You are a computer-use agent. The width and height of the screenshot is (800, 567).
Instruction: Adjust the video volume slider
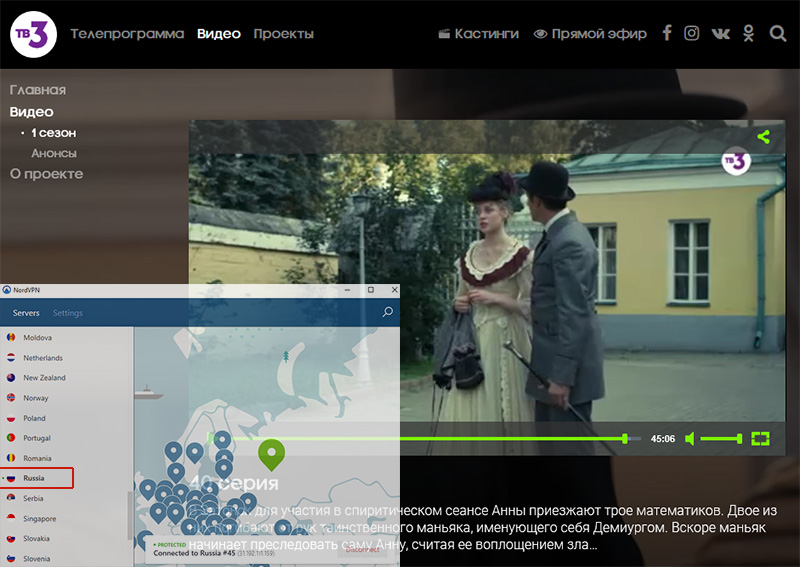(x=721, y=438)
